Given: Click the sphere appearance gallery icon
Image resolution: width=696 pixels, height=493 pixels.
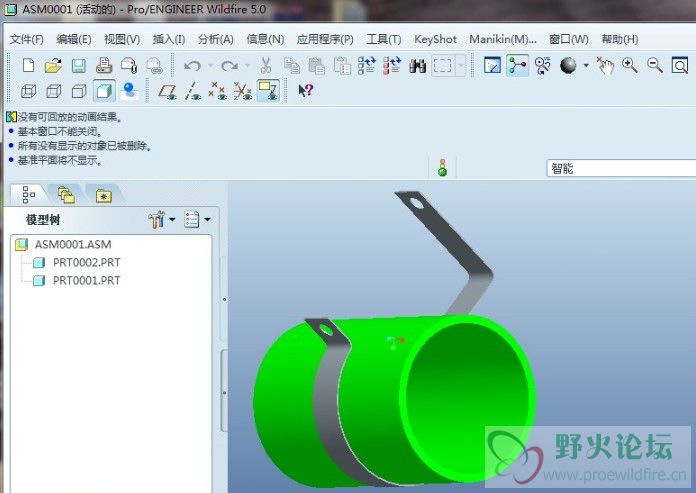Looking at the screenshot, I should (x=568, y=66).
